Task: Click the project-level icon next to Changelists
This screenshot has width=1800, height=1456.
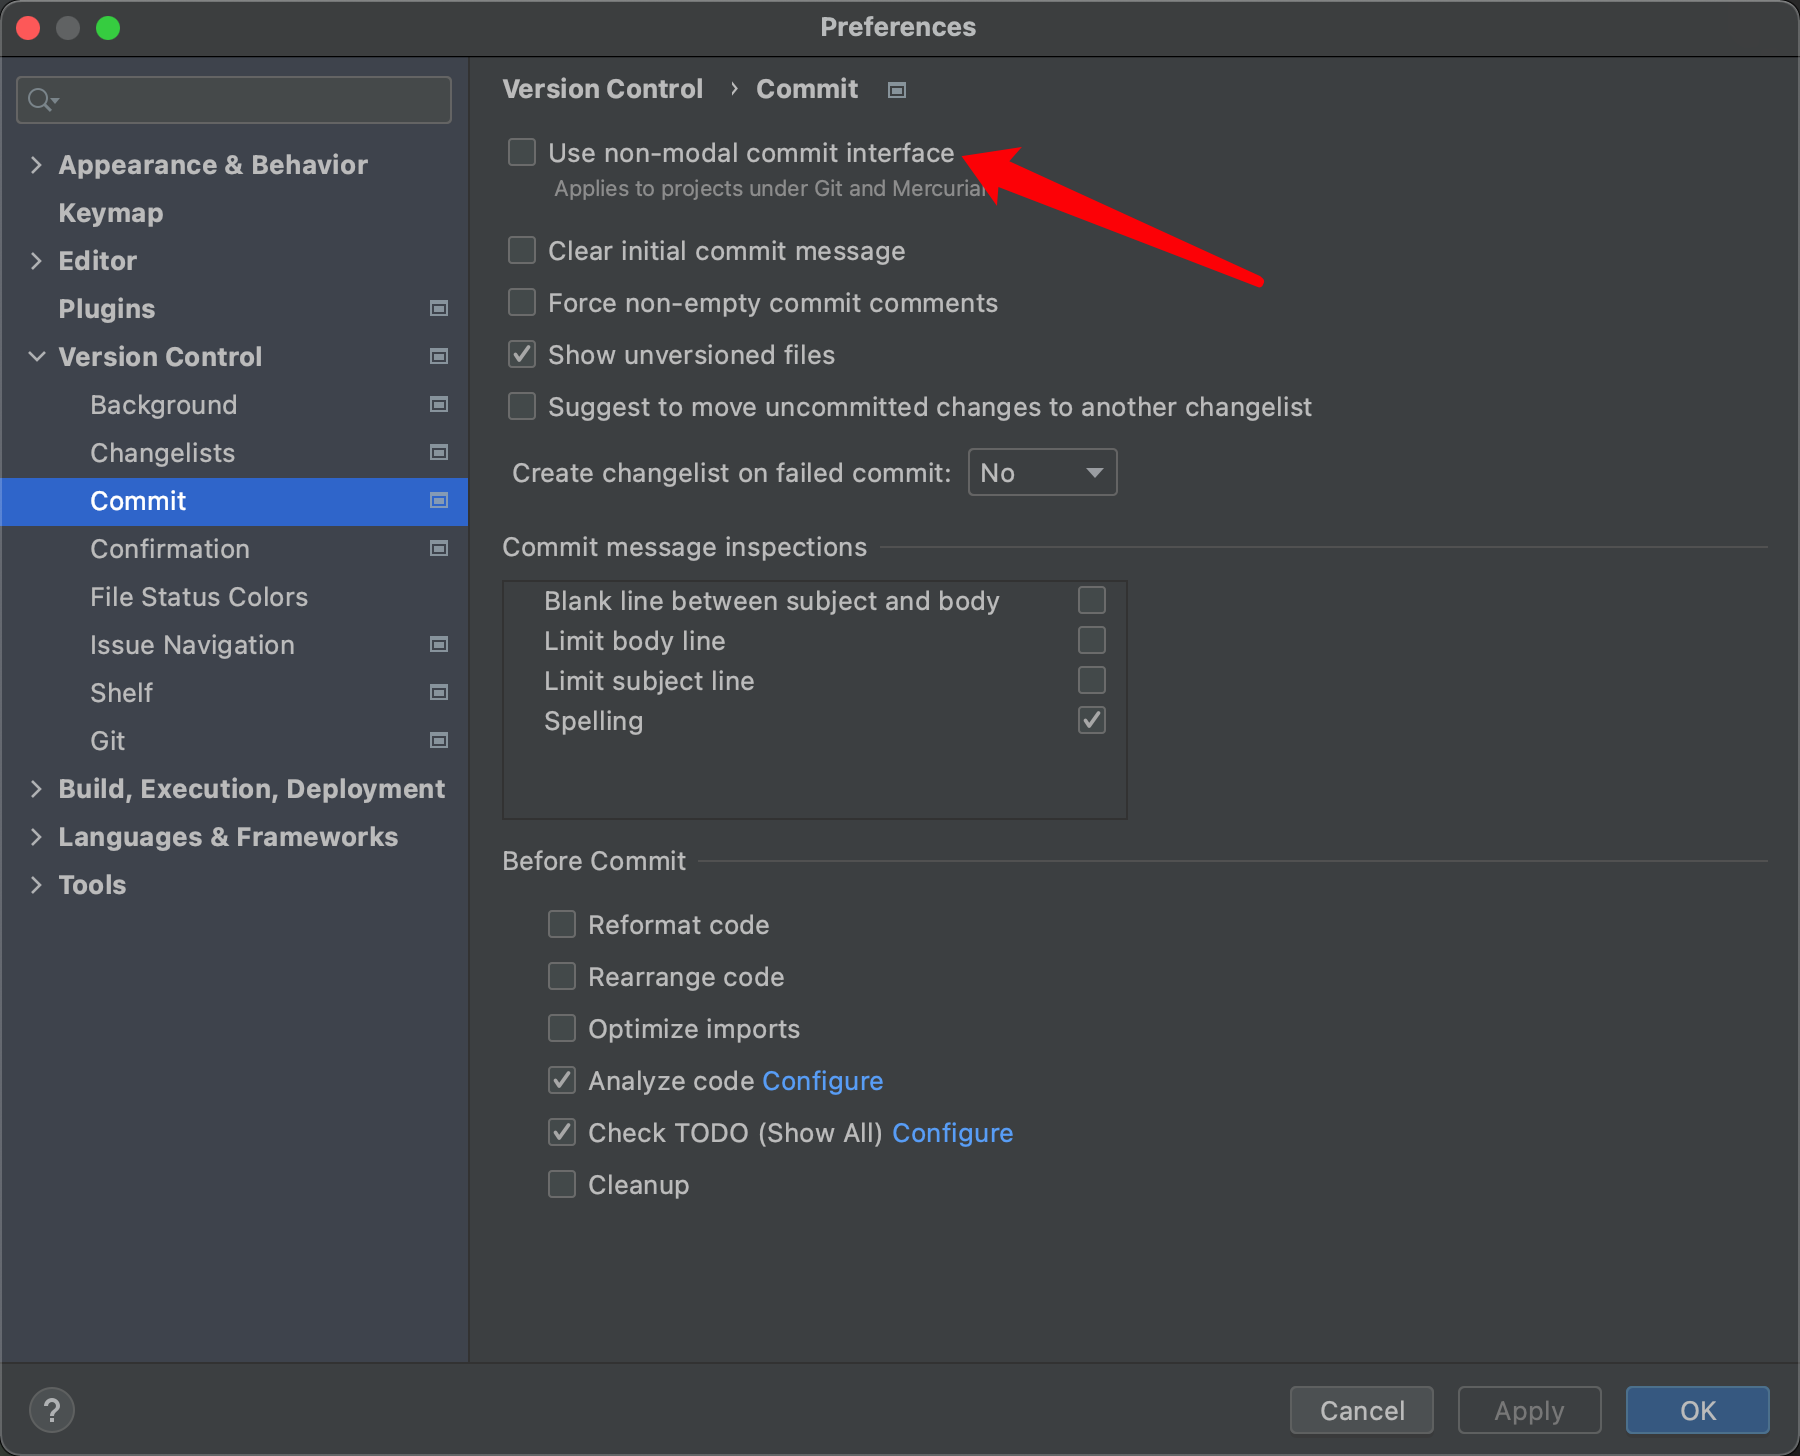Action: coord(438,453)
